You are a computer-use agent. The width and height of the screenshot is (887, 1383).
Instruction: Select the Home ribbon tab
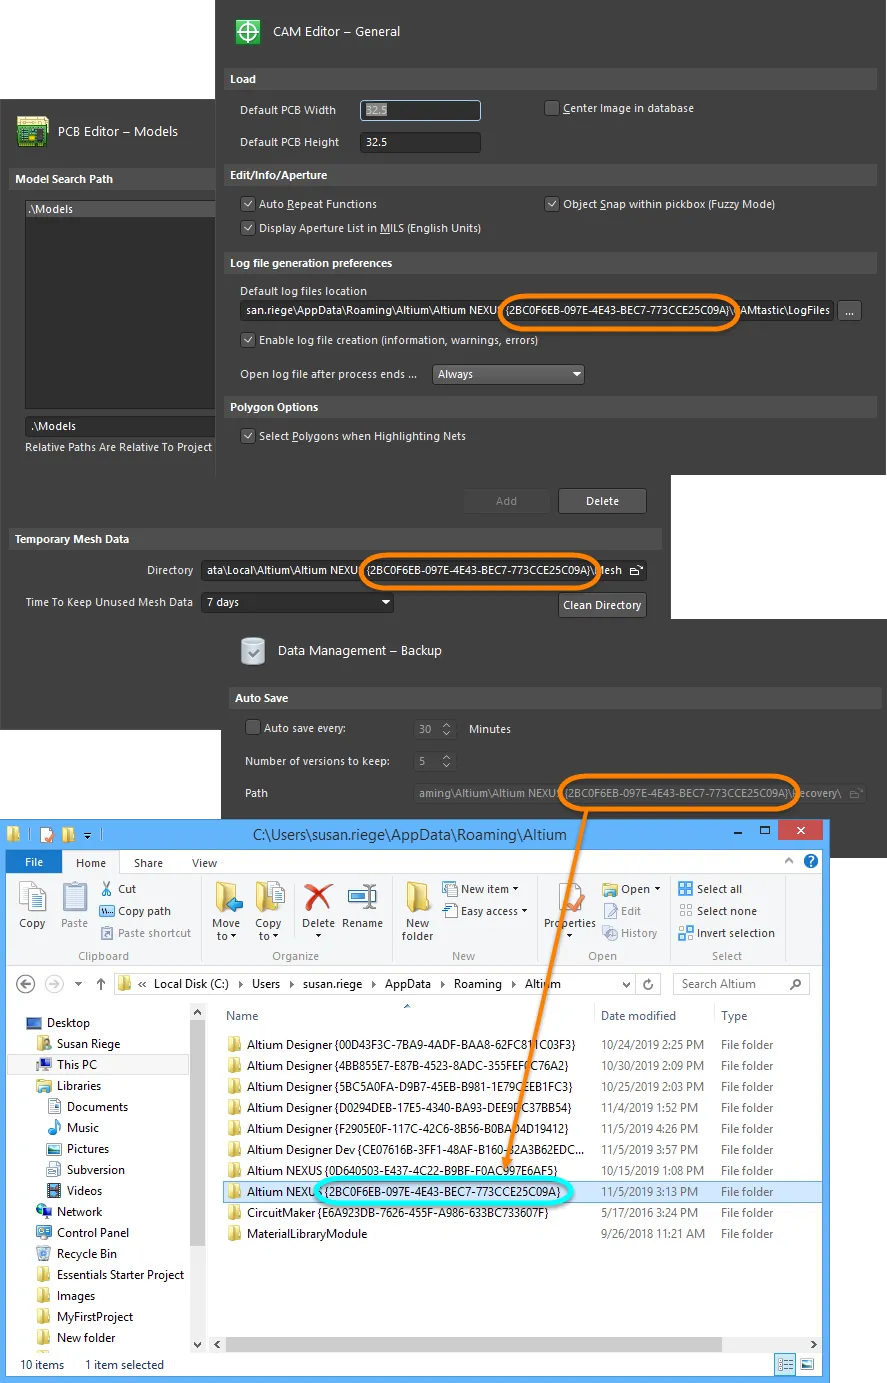[91, 863]
